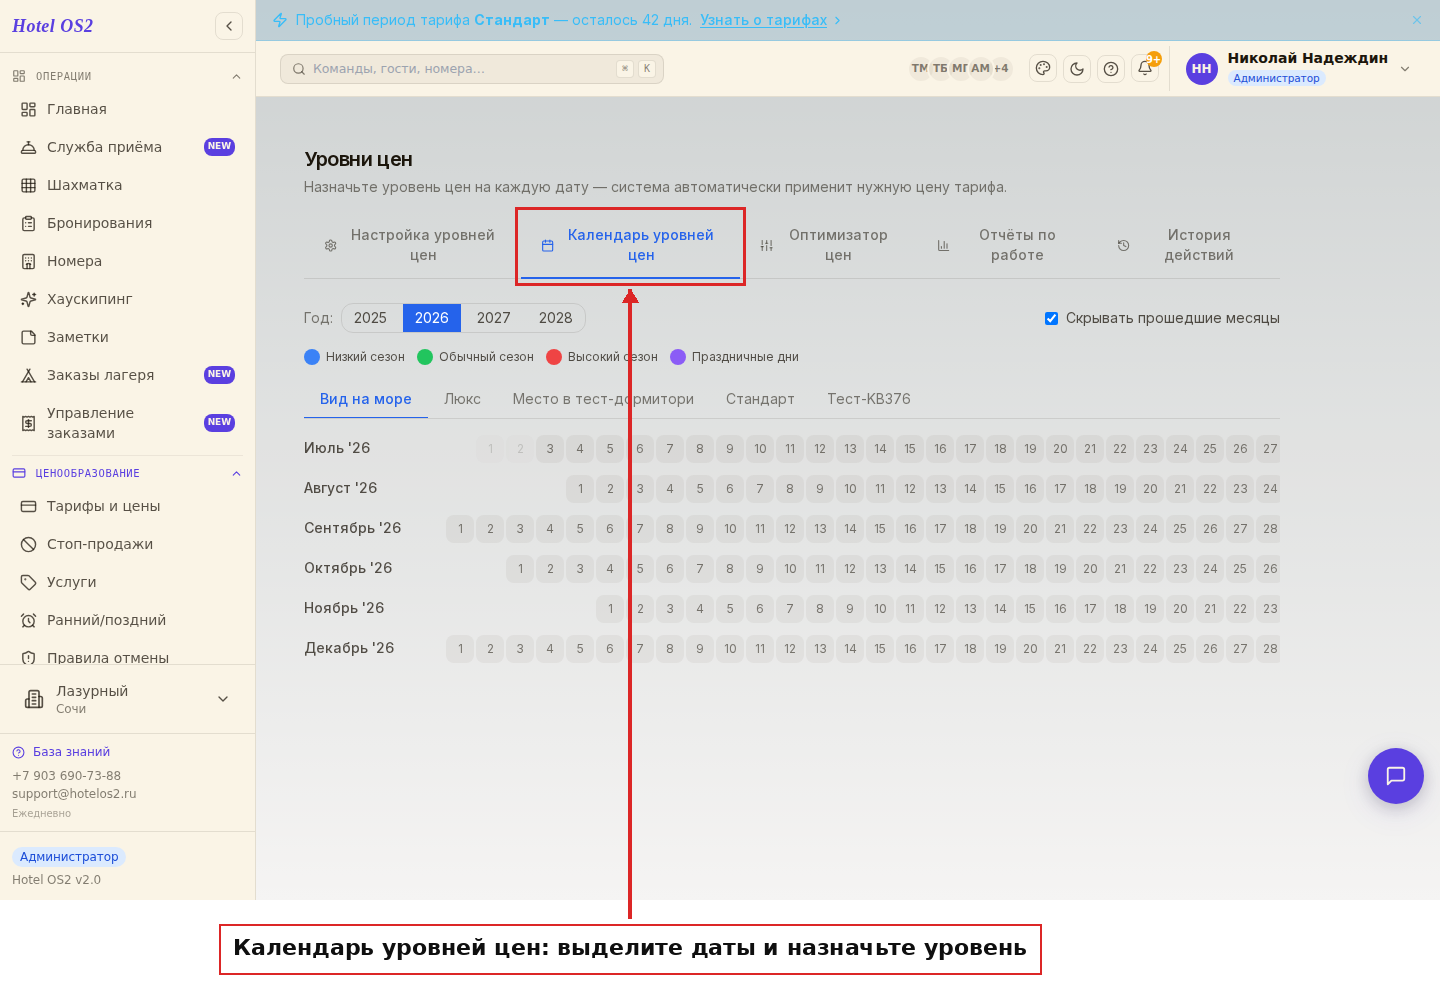1440x998 pixels.
Task: Open help question-mark icon
Action: pos(1111,68)
